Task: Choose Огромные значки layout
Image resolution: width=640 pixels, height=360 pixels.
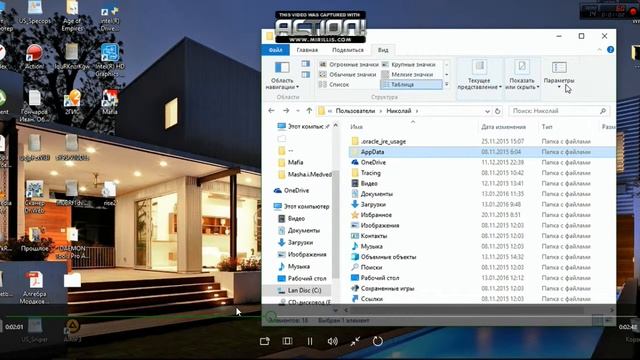Action: point(349,64)
